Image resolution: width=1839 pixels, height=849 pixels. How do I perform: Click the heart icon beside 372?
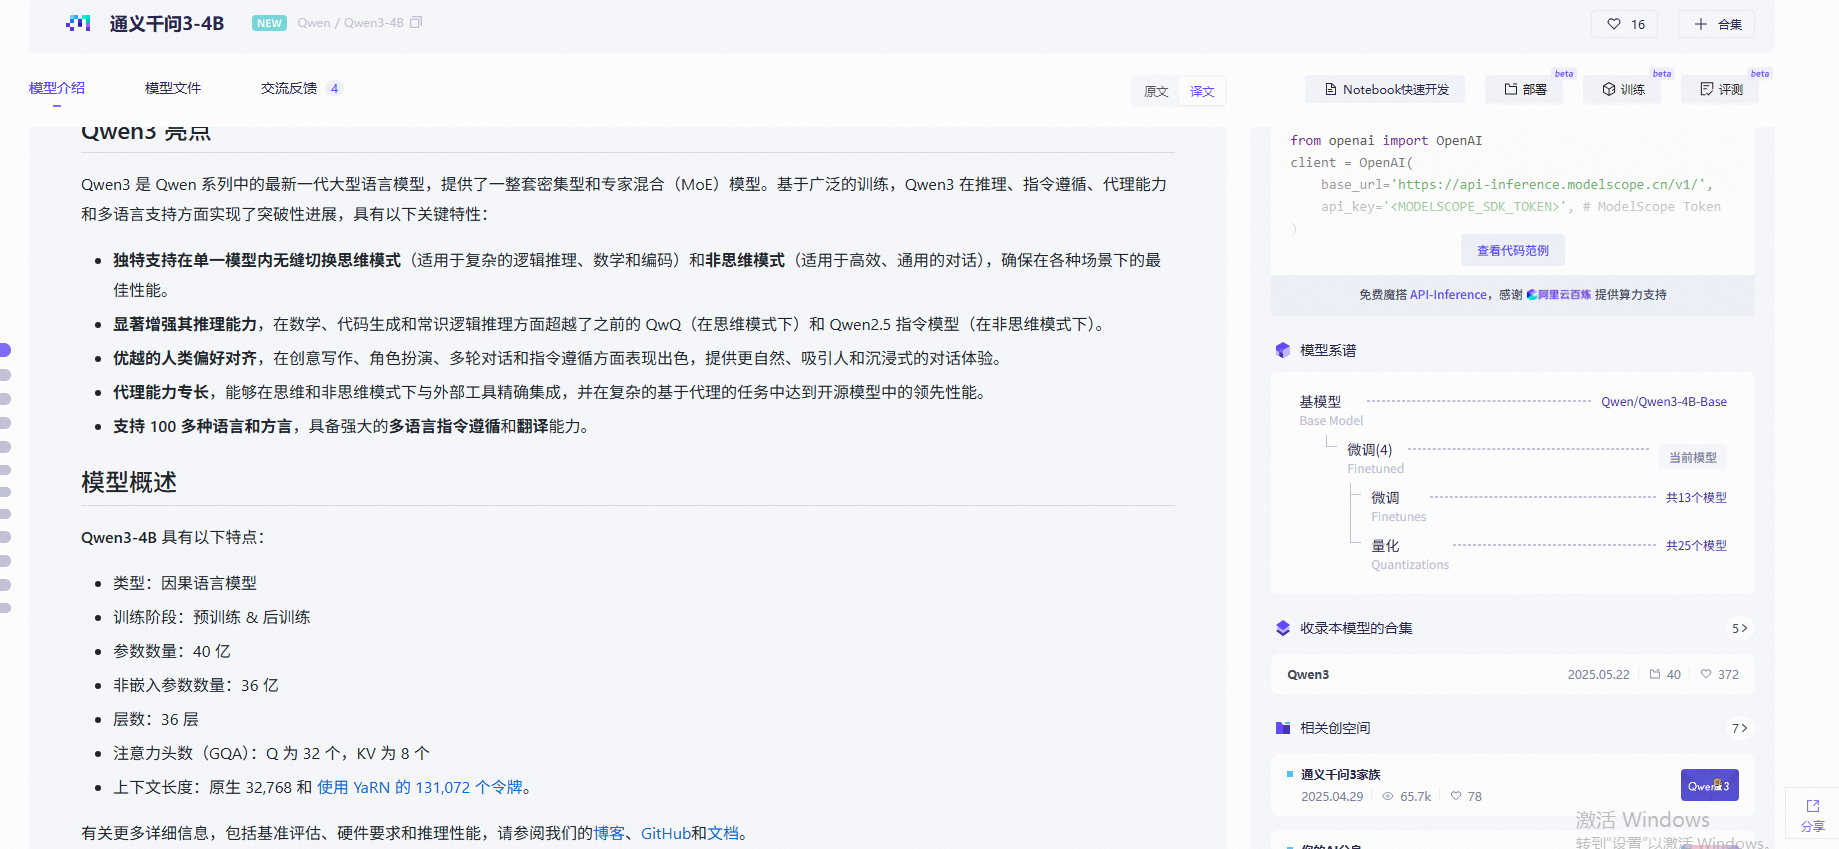click(1706, 674)
